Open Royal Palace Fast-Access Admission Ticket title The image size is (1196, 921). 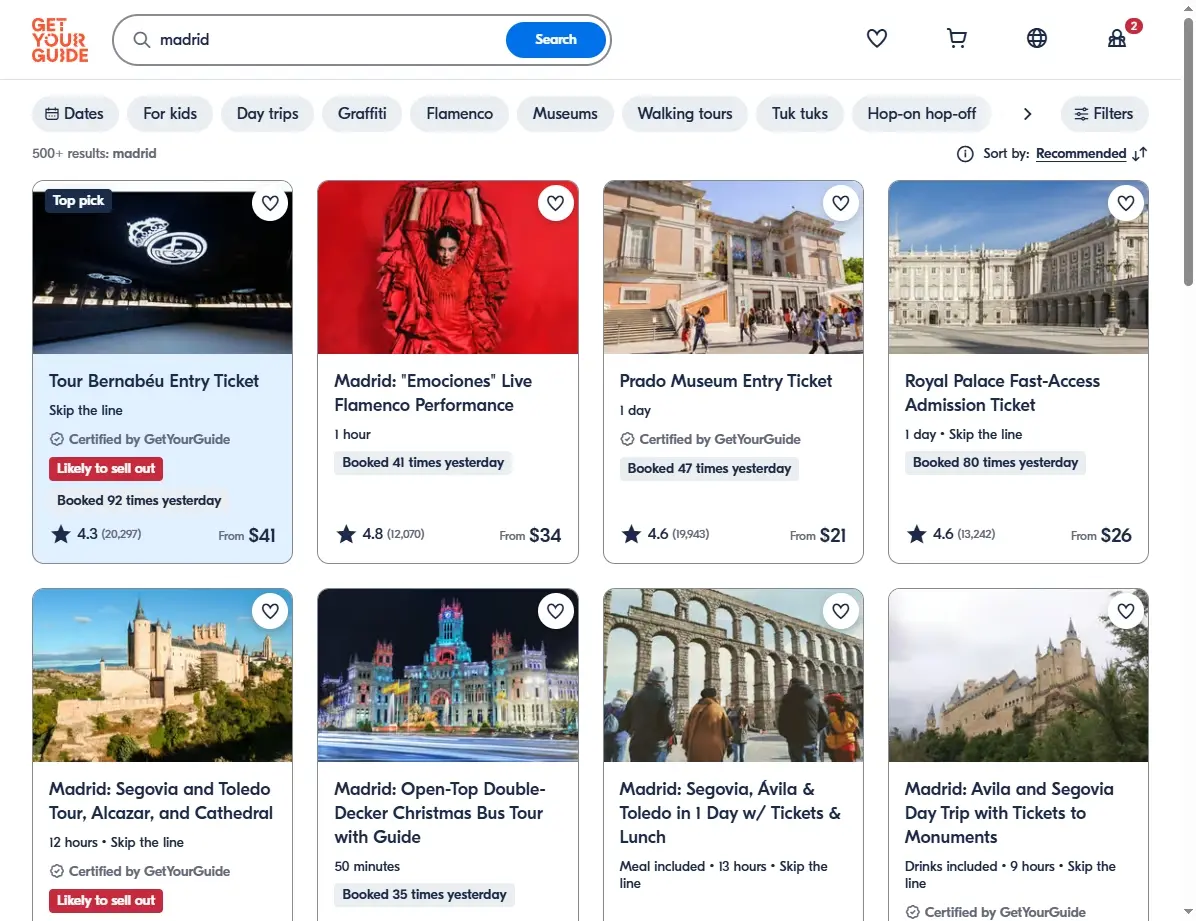click(1002, 393)
